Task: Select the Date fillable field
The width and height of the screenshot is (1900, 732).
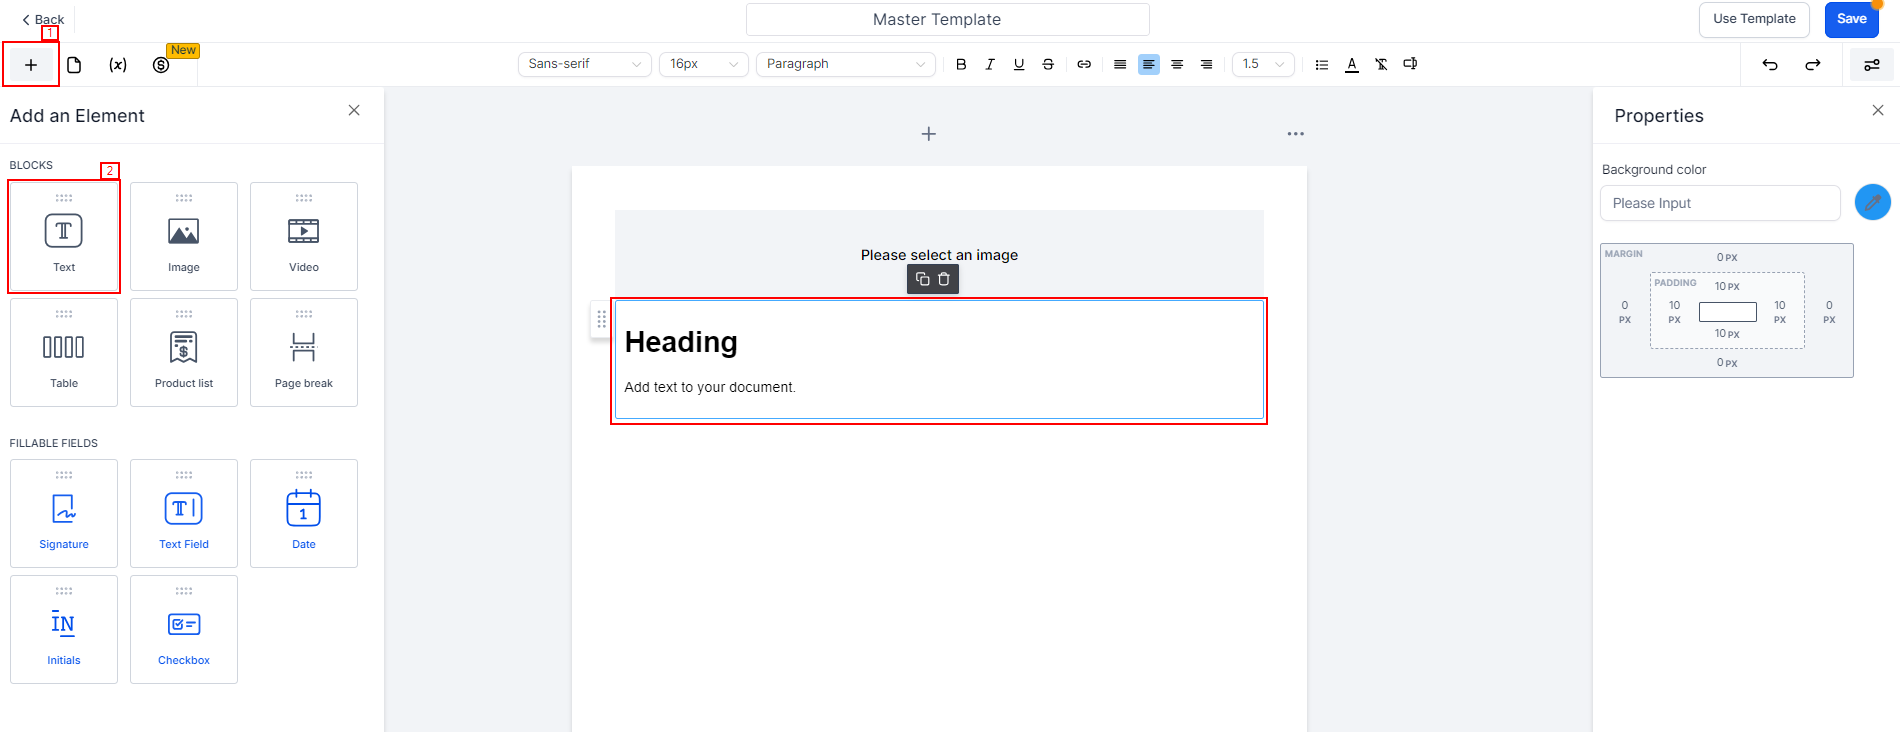Action: (x=304, y=513)
